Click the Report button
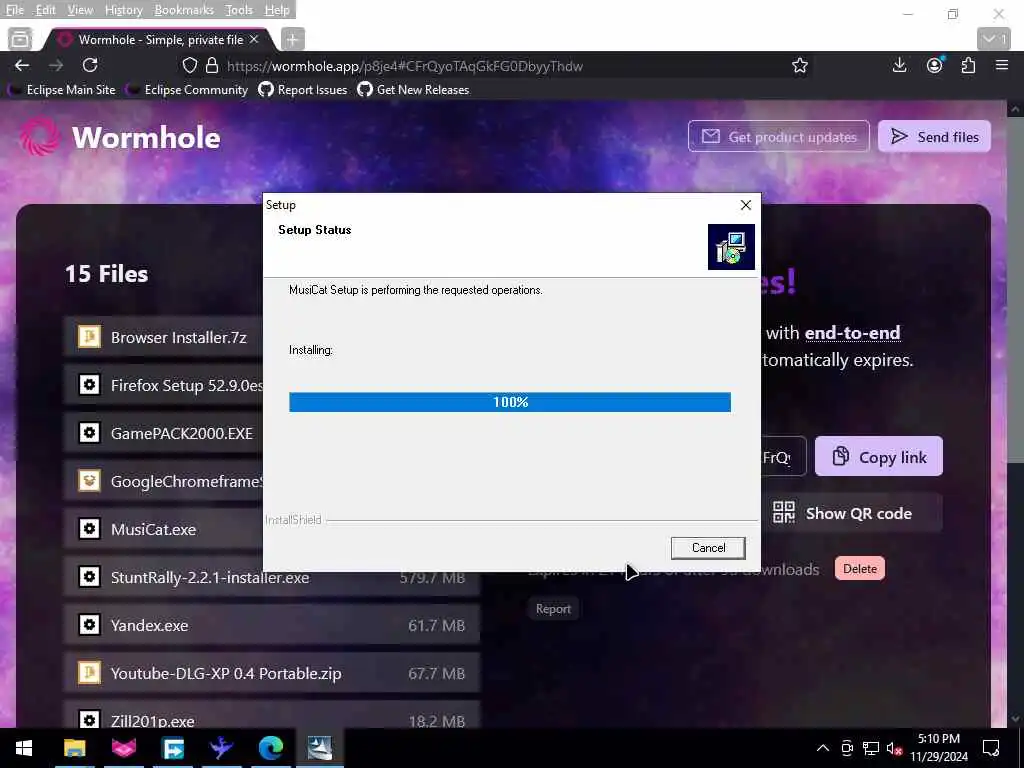 (x=553, y=609)
